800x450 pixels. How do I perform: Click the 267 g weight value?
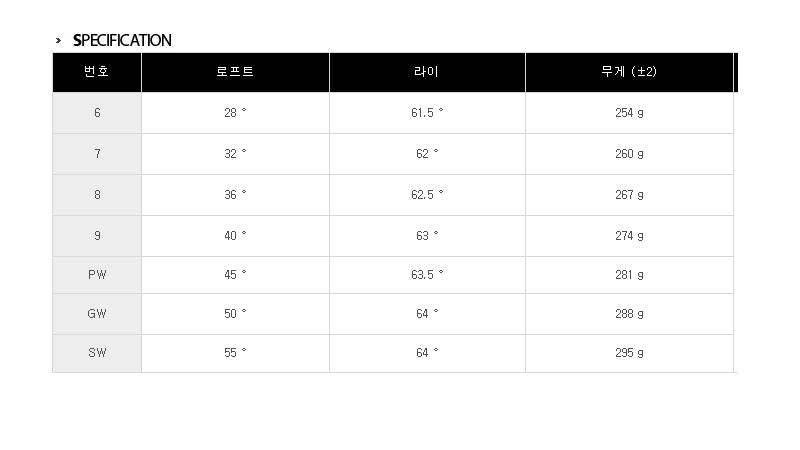(629, 195)
